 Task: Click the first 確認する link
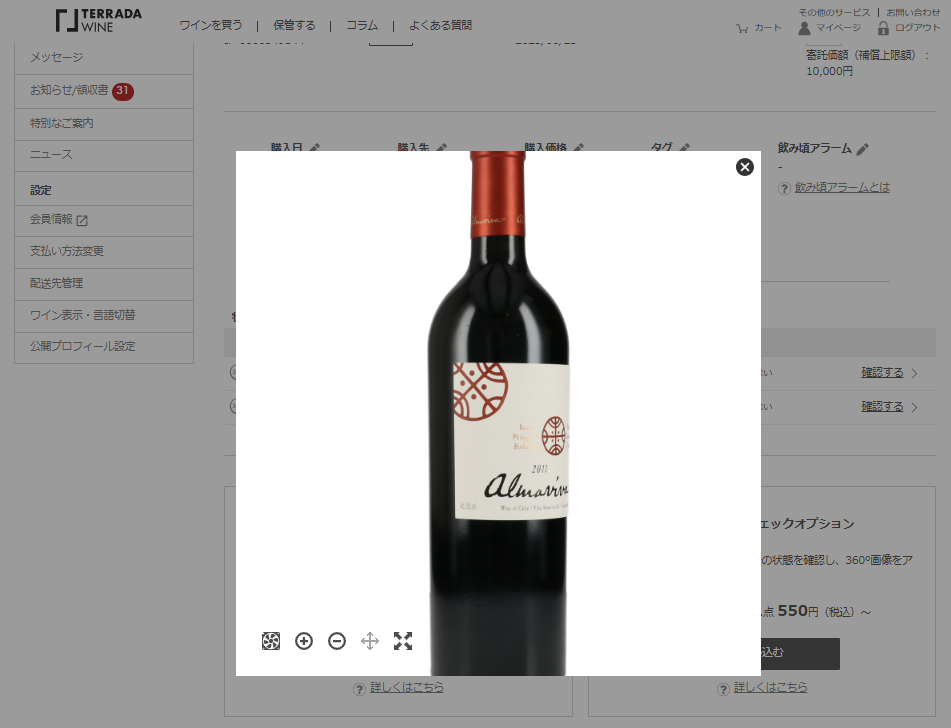882,372
